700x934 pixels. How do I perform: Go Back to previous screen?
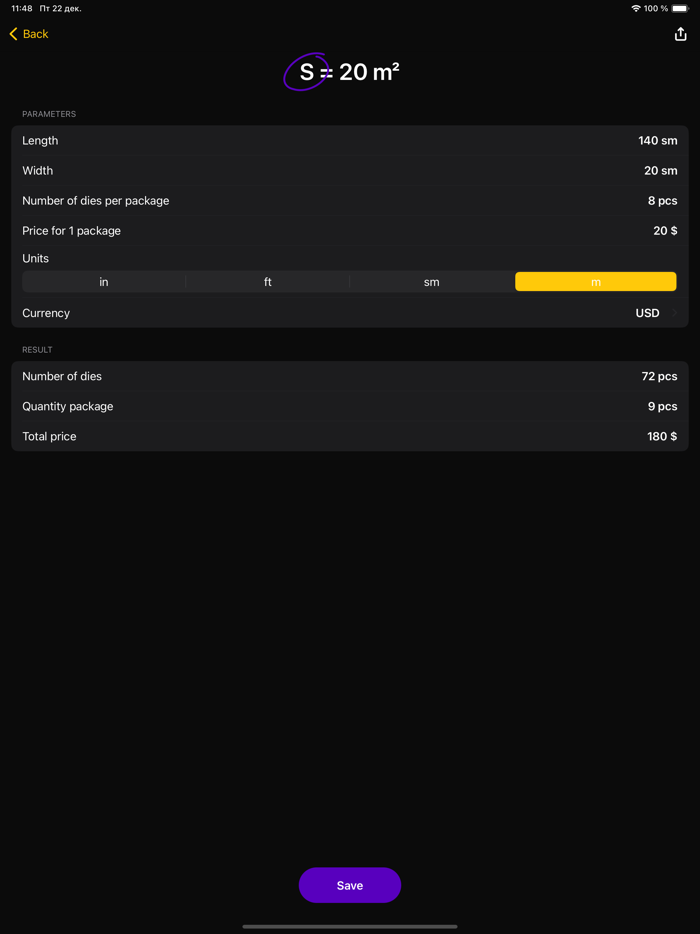coord(29,33)
